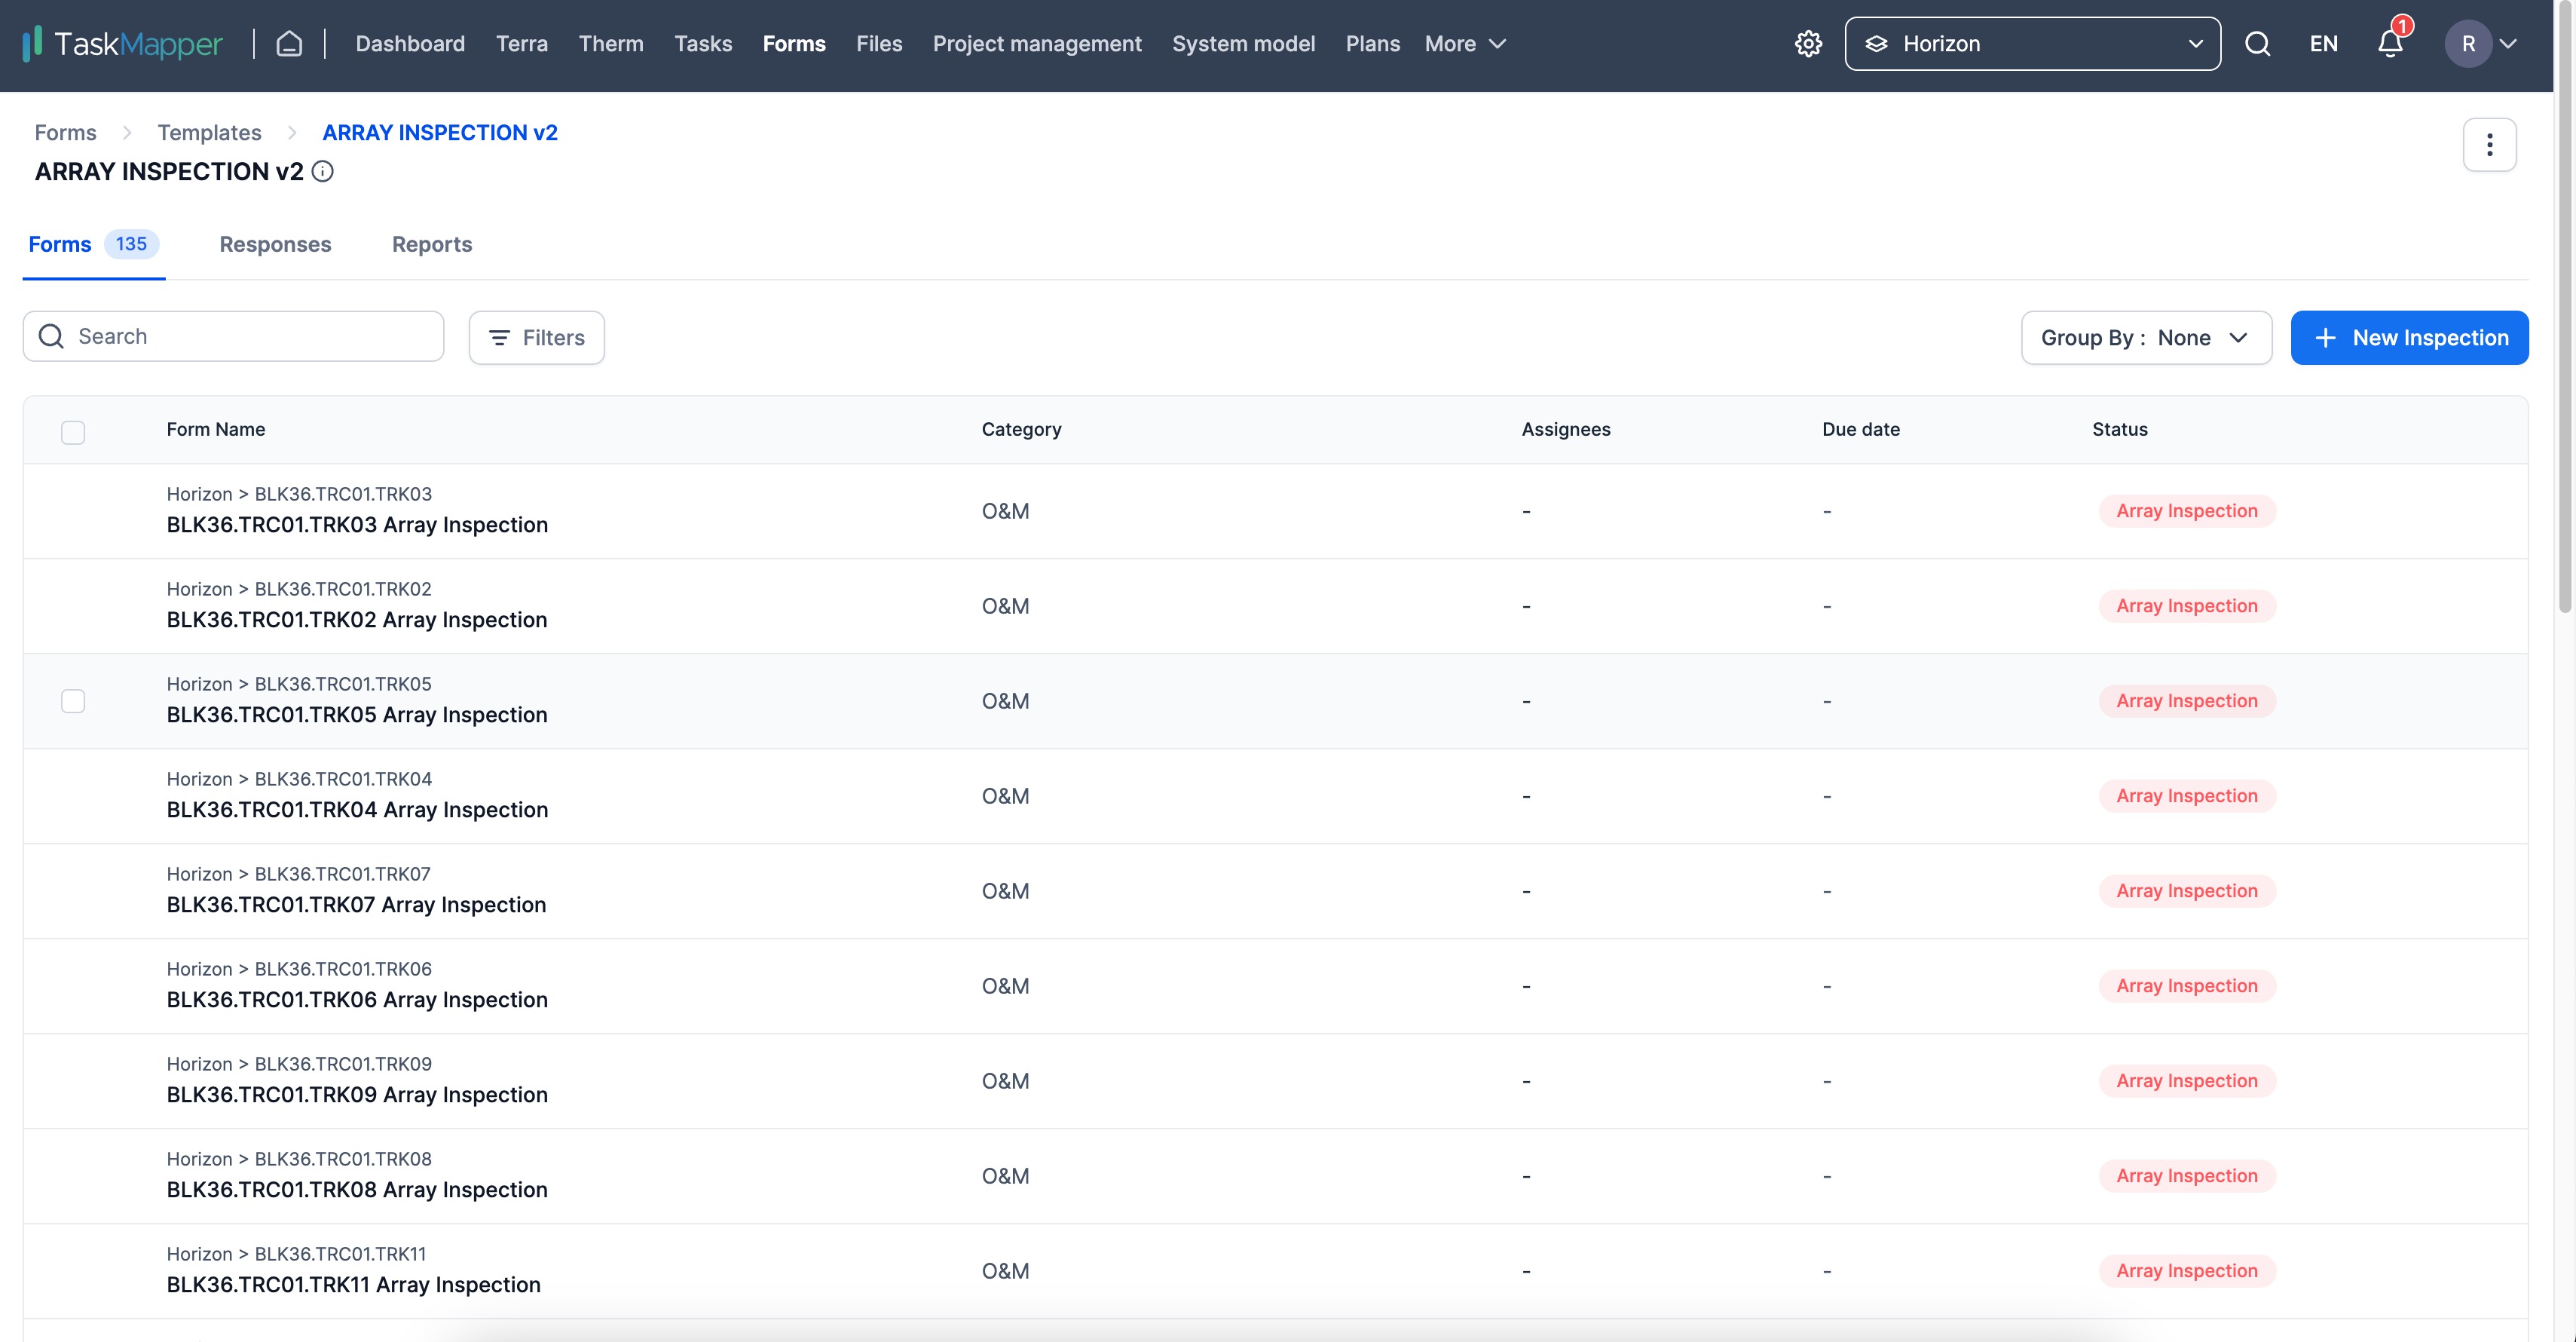This screenshot has height=1342, width=2576.
Task: Open the Filters button
Action: 537,338
